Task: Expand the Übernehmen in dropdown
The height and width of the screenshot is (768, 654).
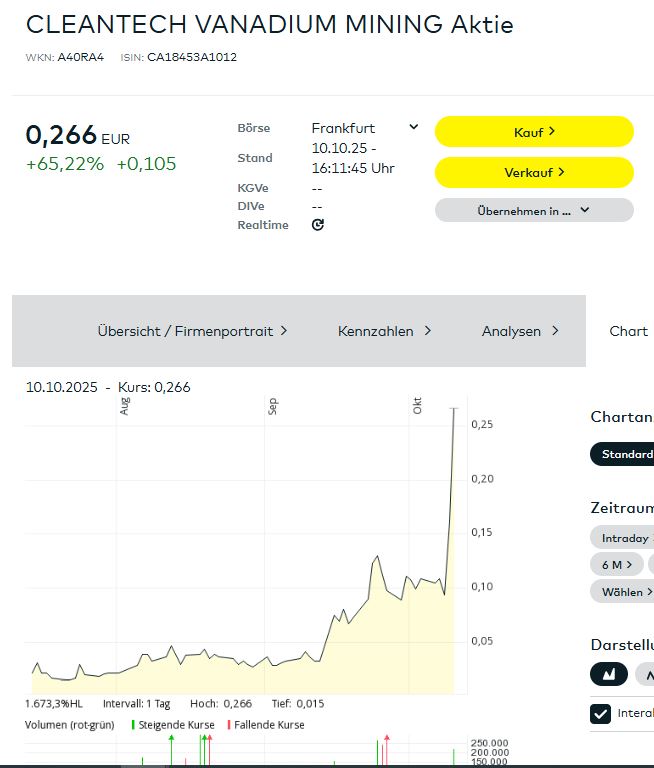Action: (x=534, y=210)
